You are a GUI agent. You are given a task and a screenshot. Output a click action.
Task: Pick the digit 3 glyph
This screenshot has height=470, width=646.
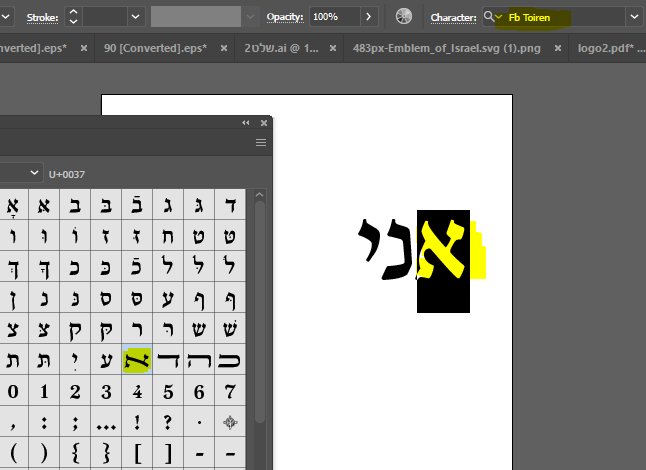pyautogui.click(x=106, y=391)
